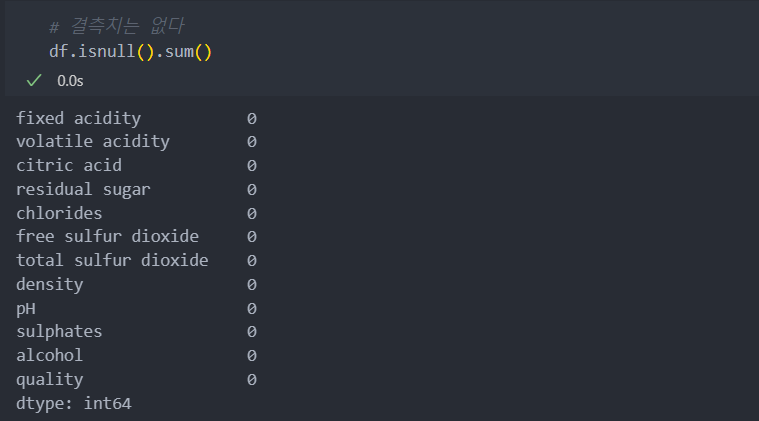Click the zero count beside alcohol
The image size is (759, 421).
point(252,356)
